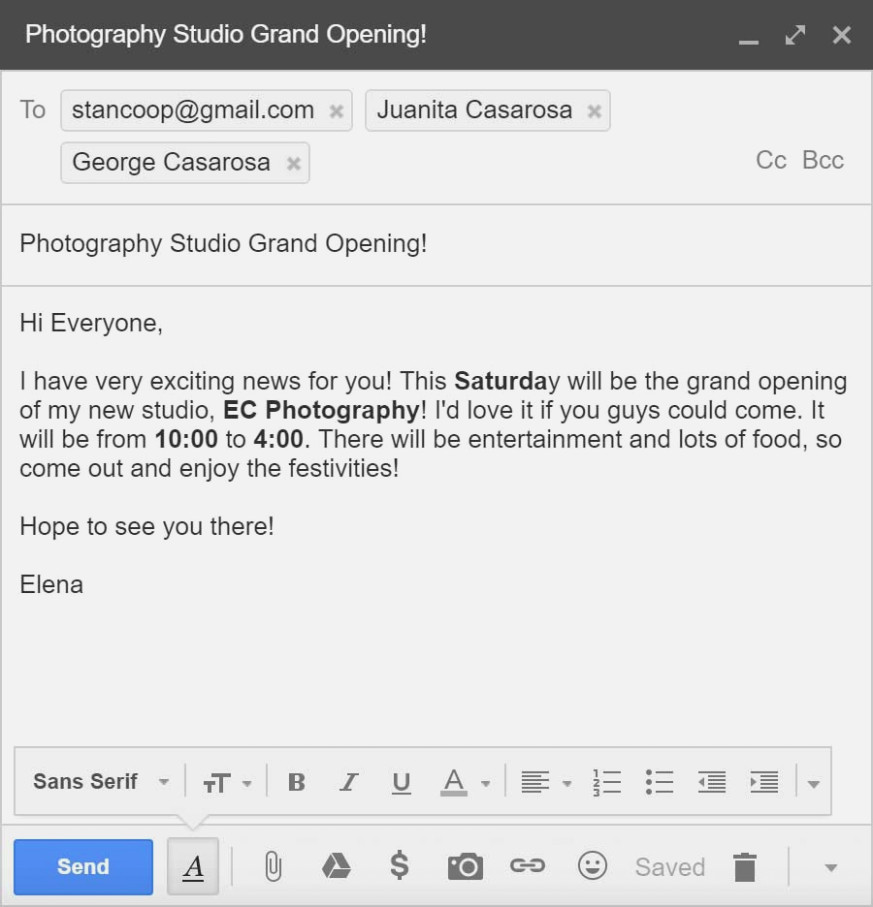The width and height of the screenshot is (873, 907).
Task: Insert a hyperlink into the message
Action: 529,866
